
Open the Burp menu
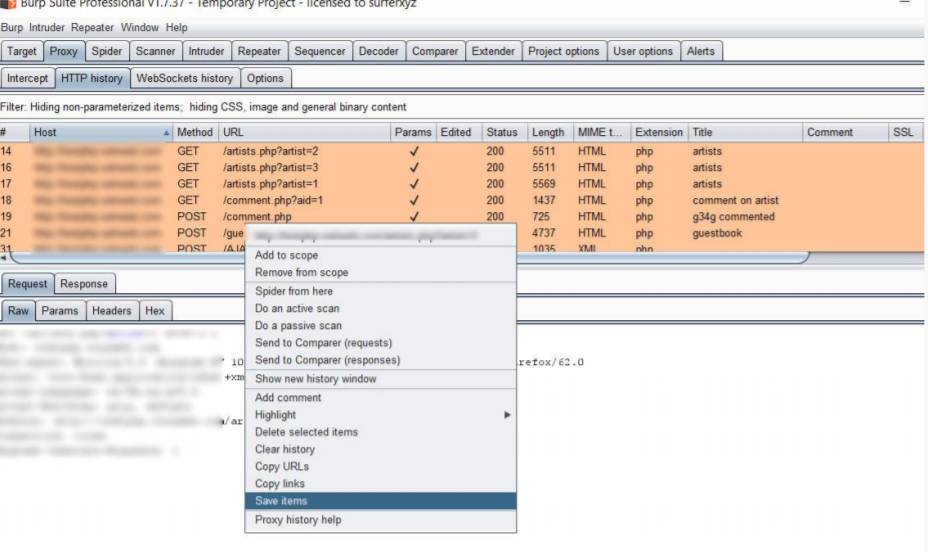[x=12, y=27]
